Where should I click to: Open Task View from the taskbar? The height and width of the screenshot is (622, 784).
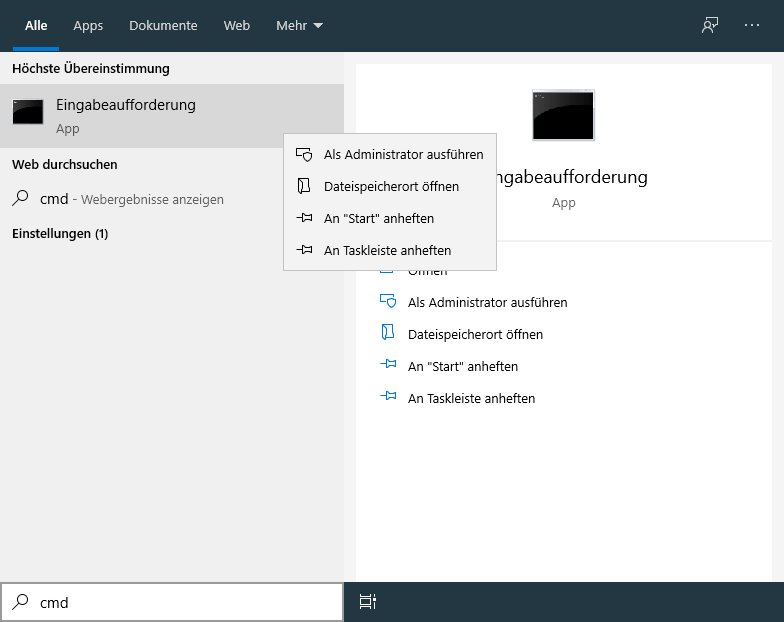(368, 602)
